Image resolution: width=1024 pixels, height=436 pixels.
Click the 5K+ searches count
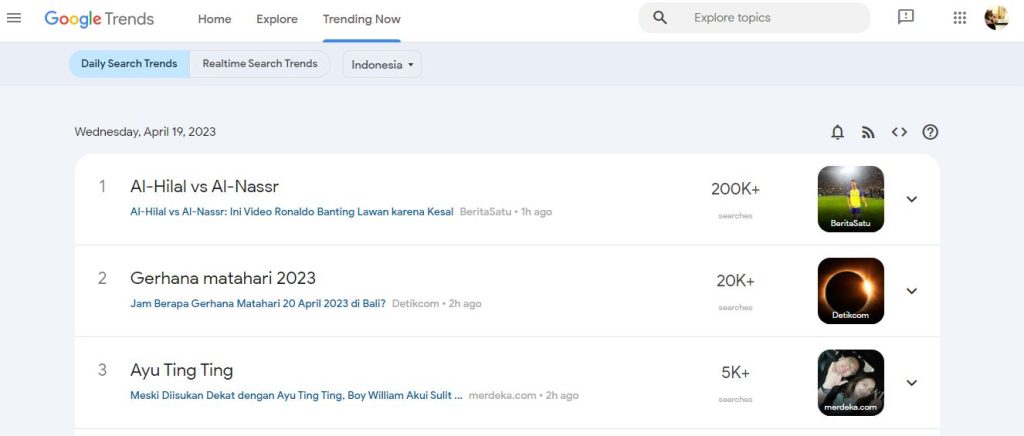[x=735, y=373]
